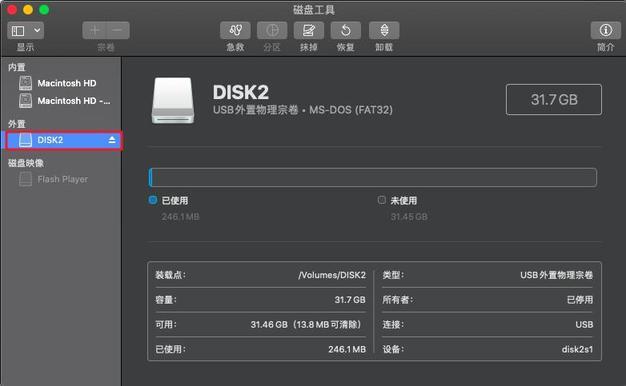
Task: Click the 未使用 legend indicator
Action: 382,200
